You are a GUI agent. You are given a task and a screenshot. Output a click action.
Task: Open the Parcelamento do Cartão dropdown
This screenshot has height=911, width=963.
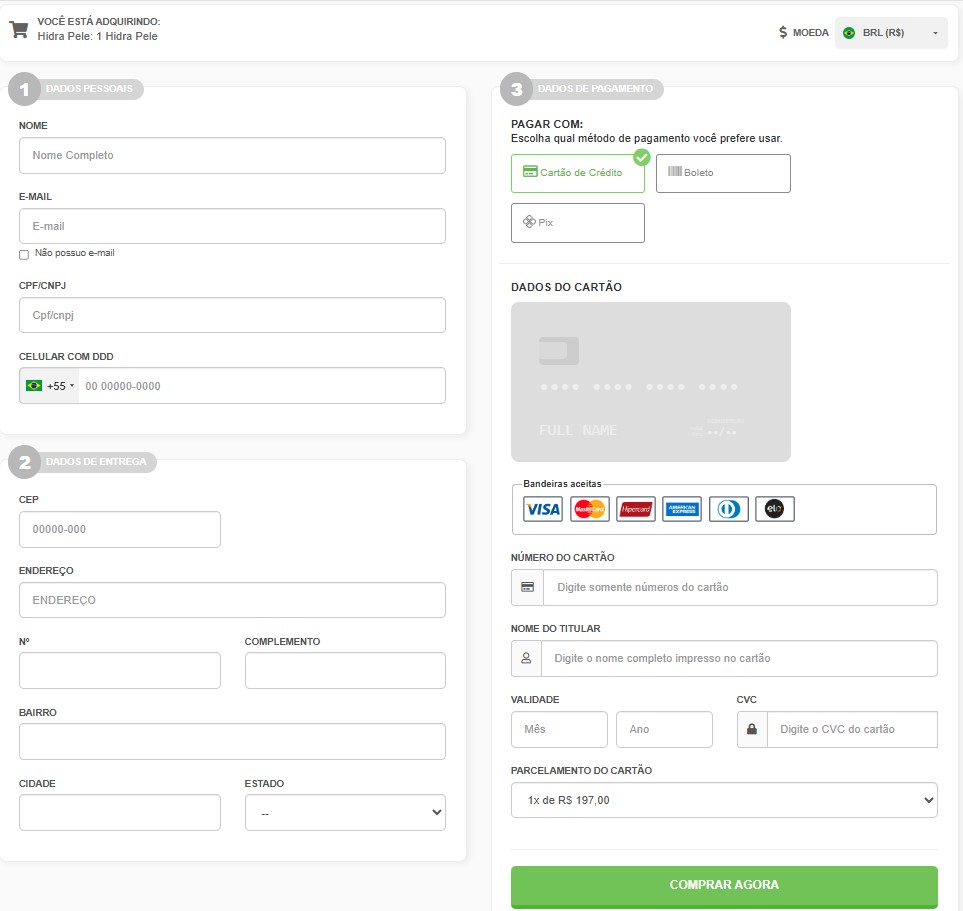[724, 800]
